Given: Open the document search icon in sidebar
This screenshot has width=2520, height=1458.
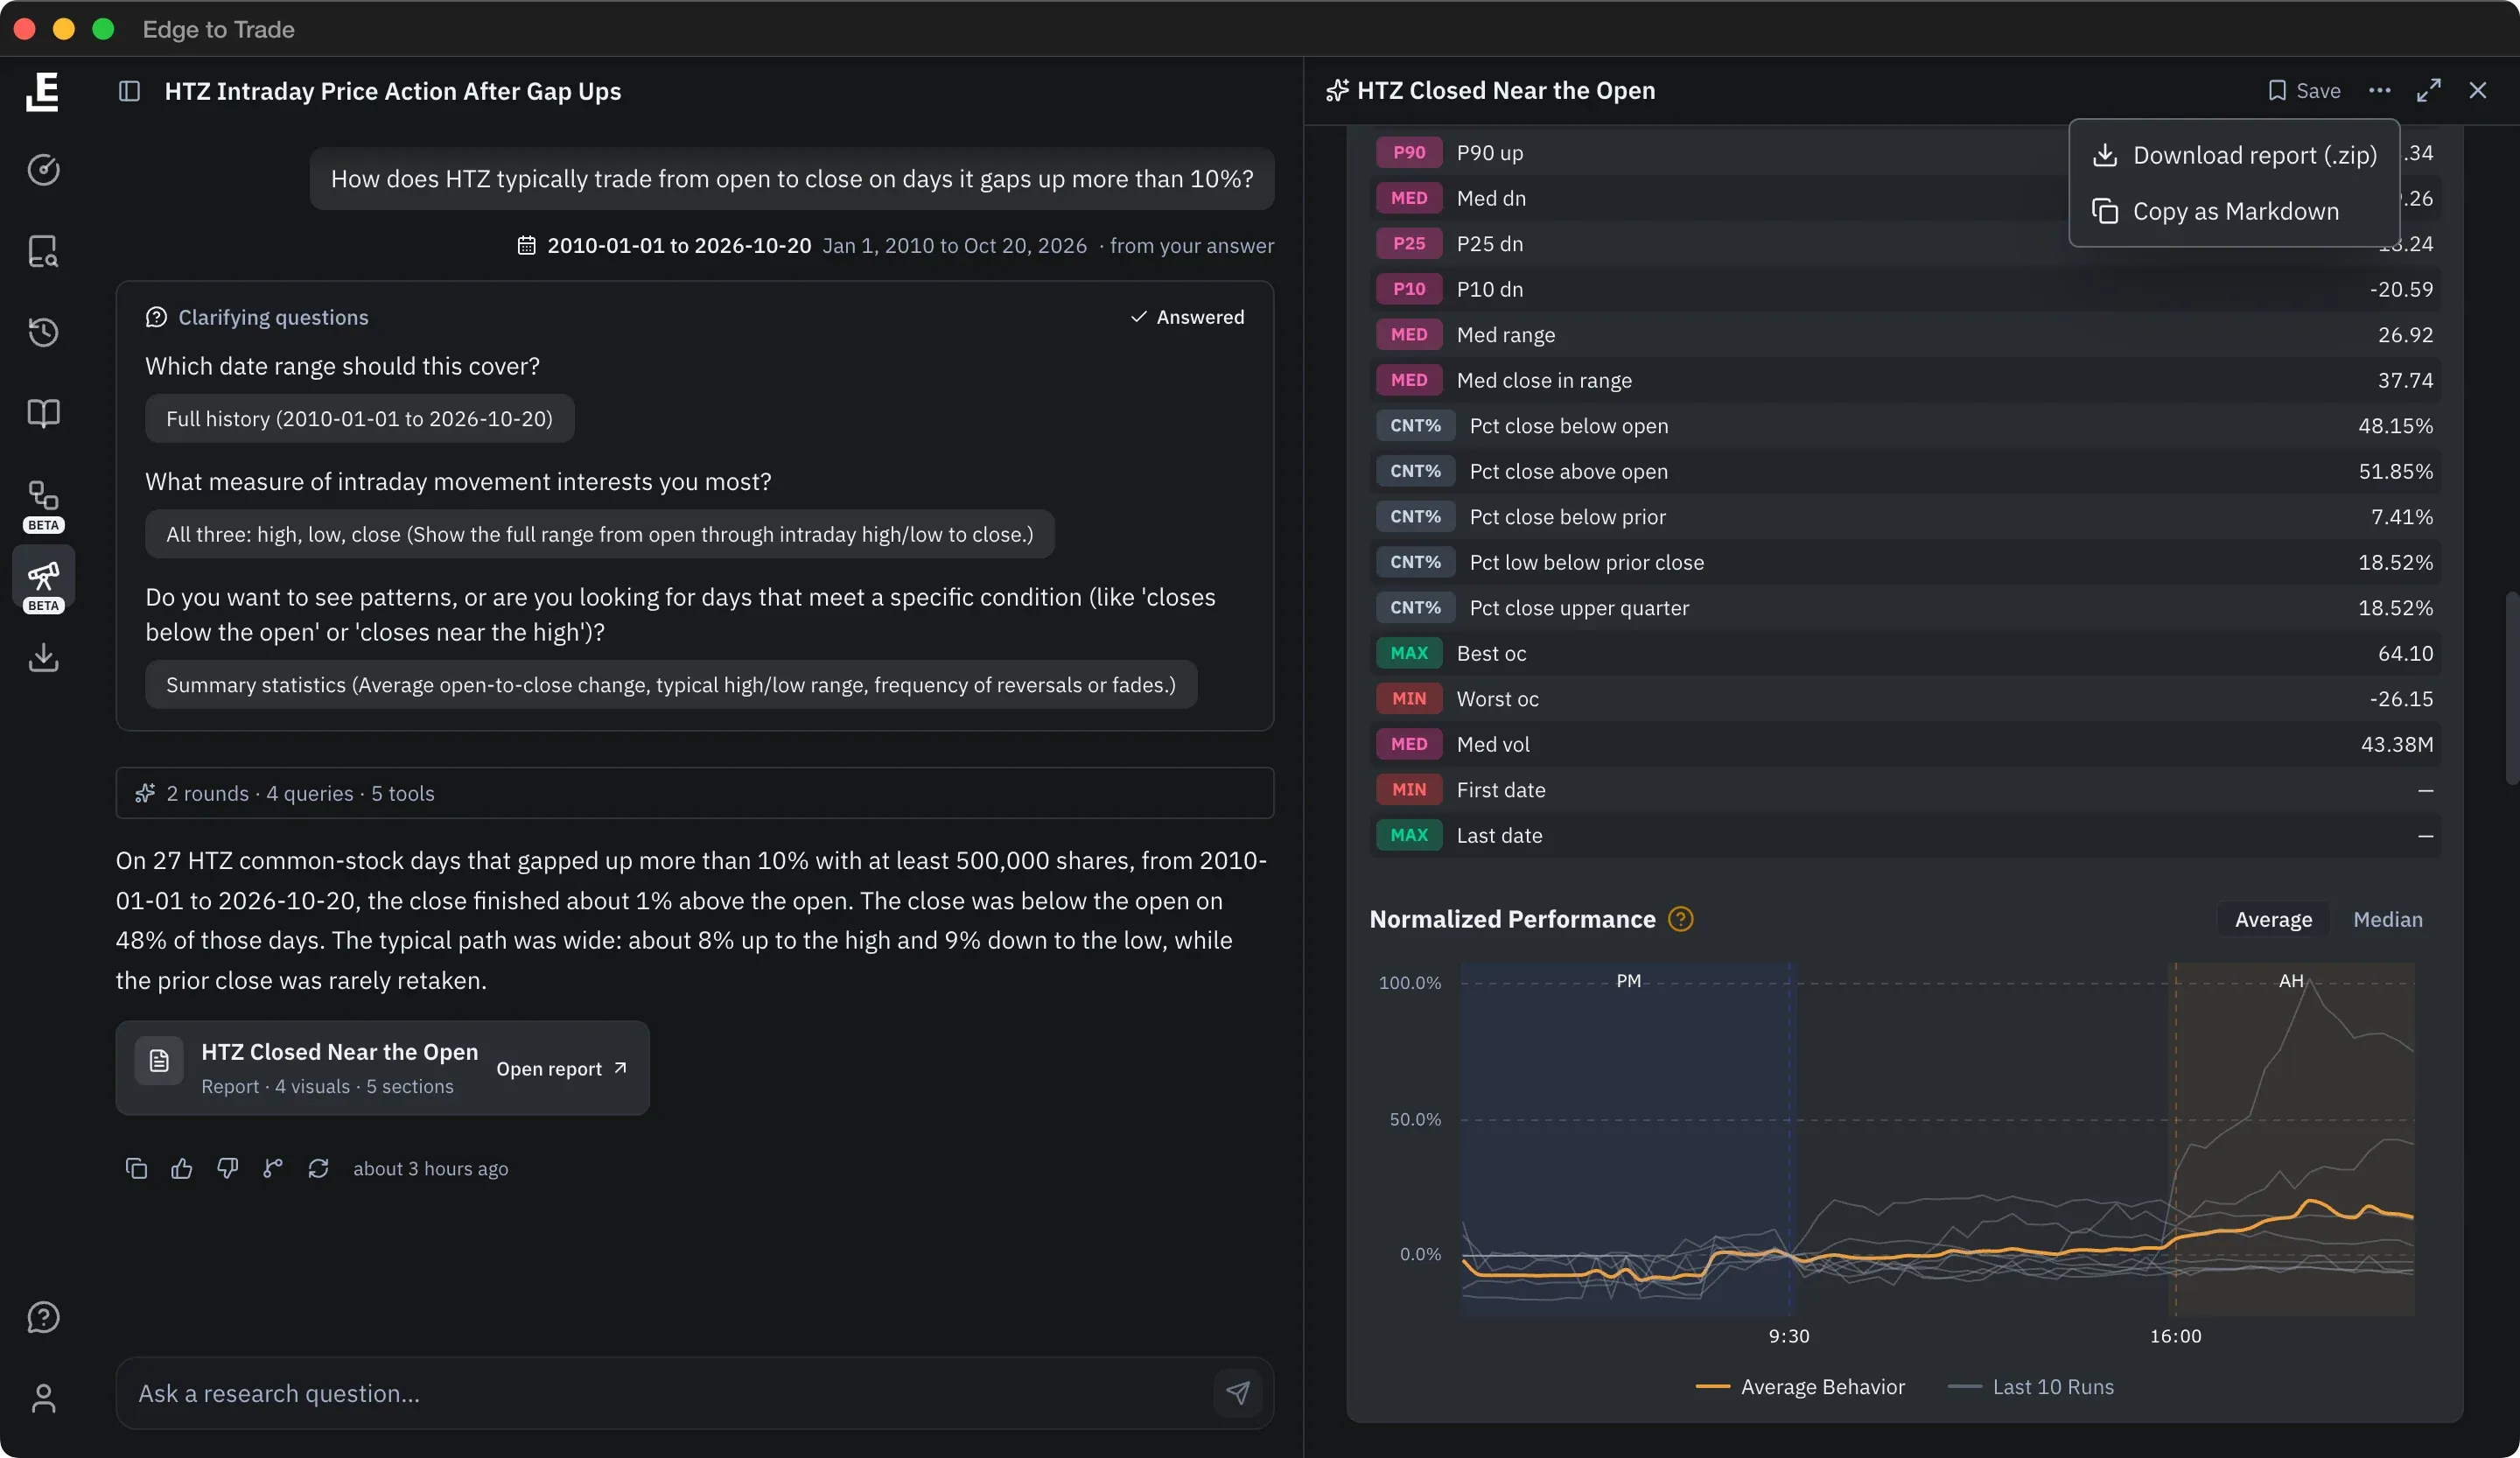Looking at the screenshot, I should 43,251.
